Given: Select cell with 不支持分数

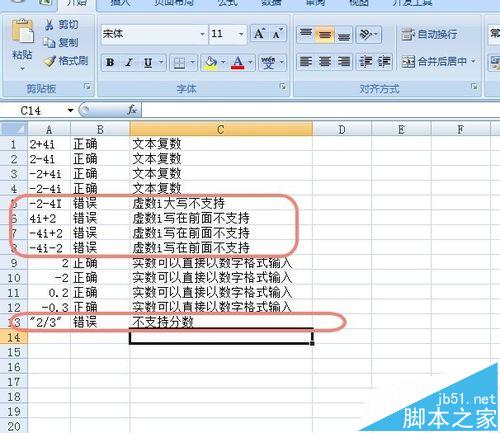Looking at the screenshot, I should 221,322.
